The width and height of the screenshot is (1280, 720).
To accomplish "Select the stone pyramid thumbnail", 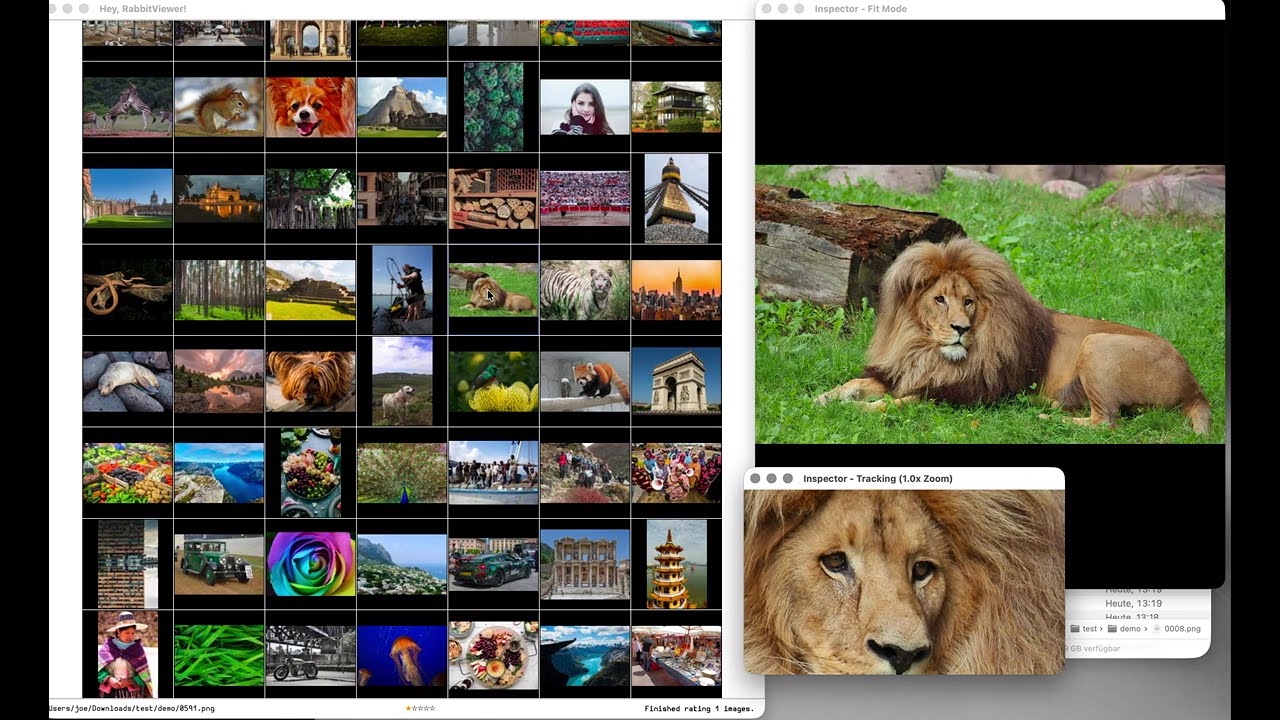I will [x=402, y=107].
